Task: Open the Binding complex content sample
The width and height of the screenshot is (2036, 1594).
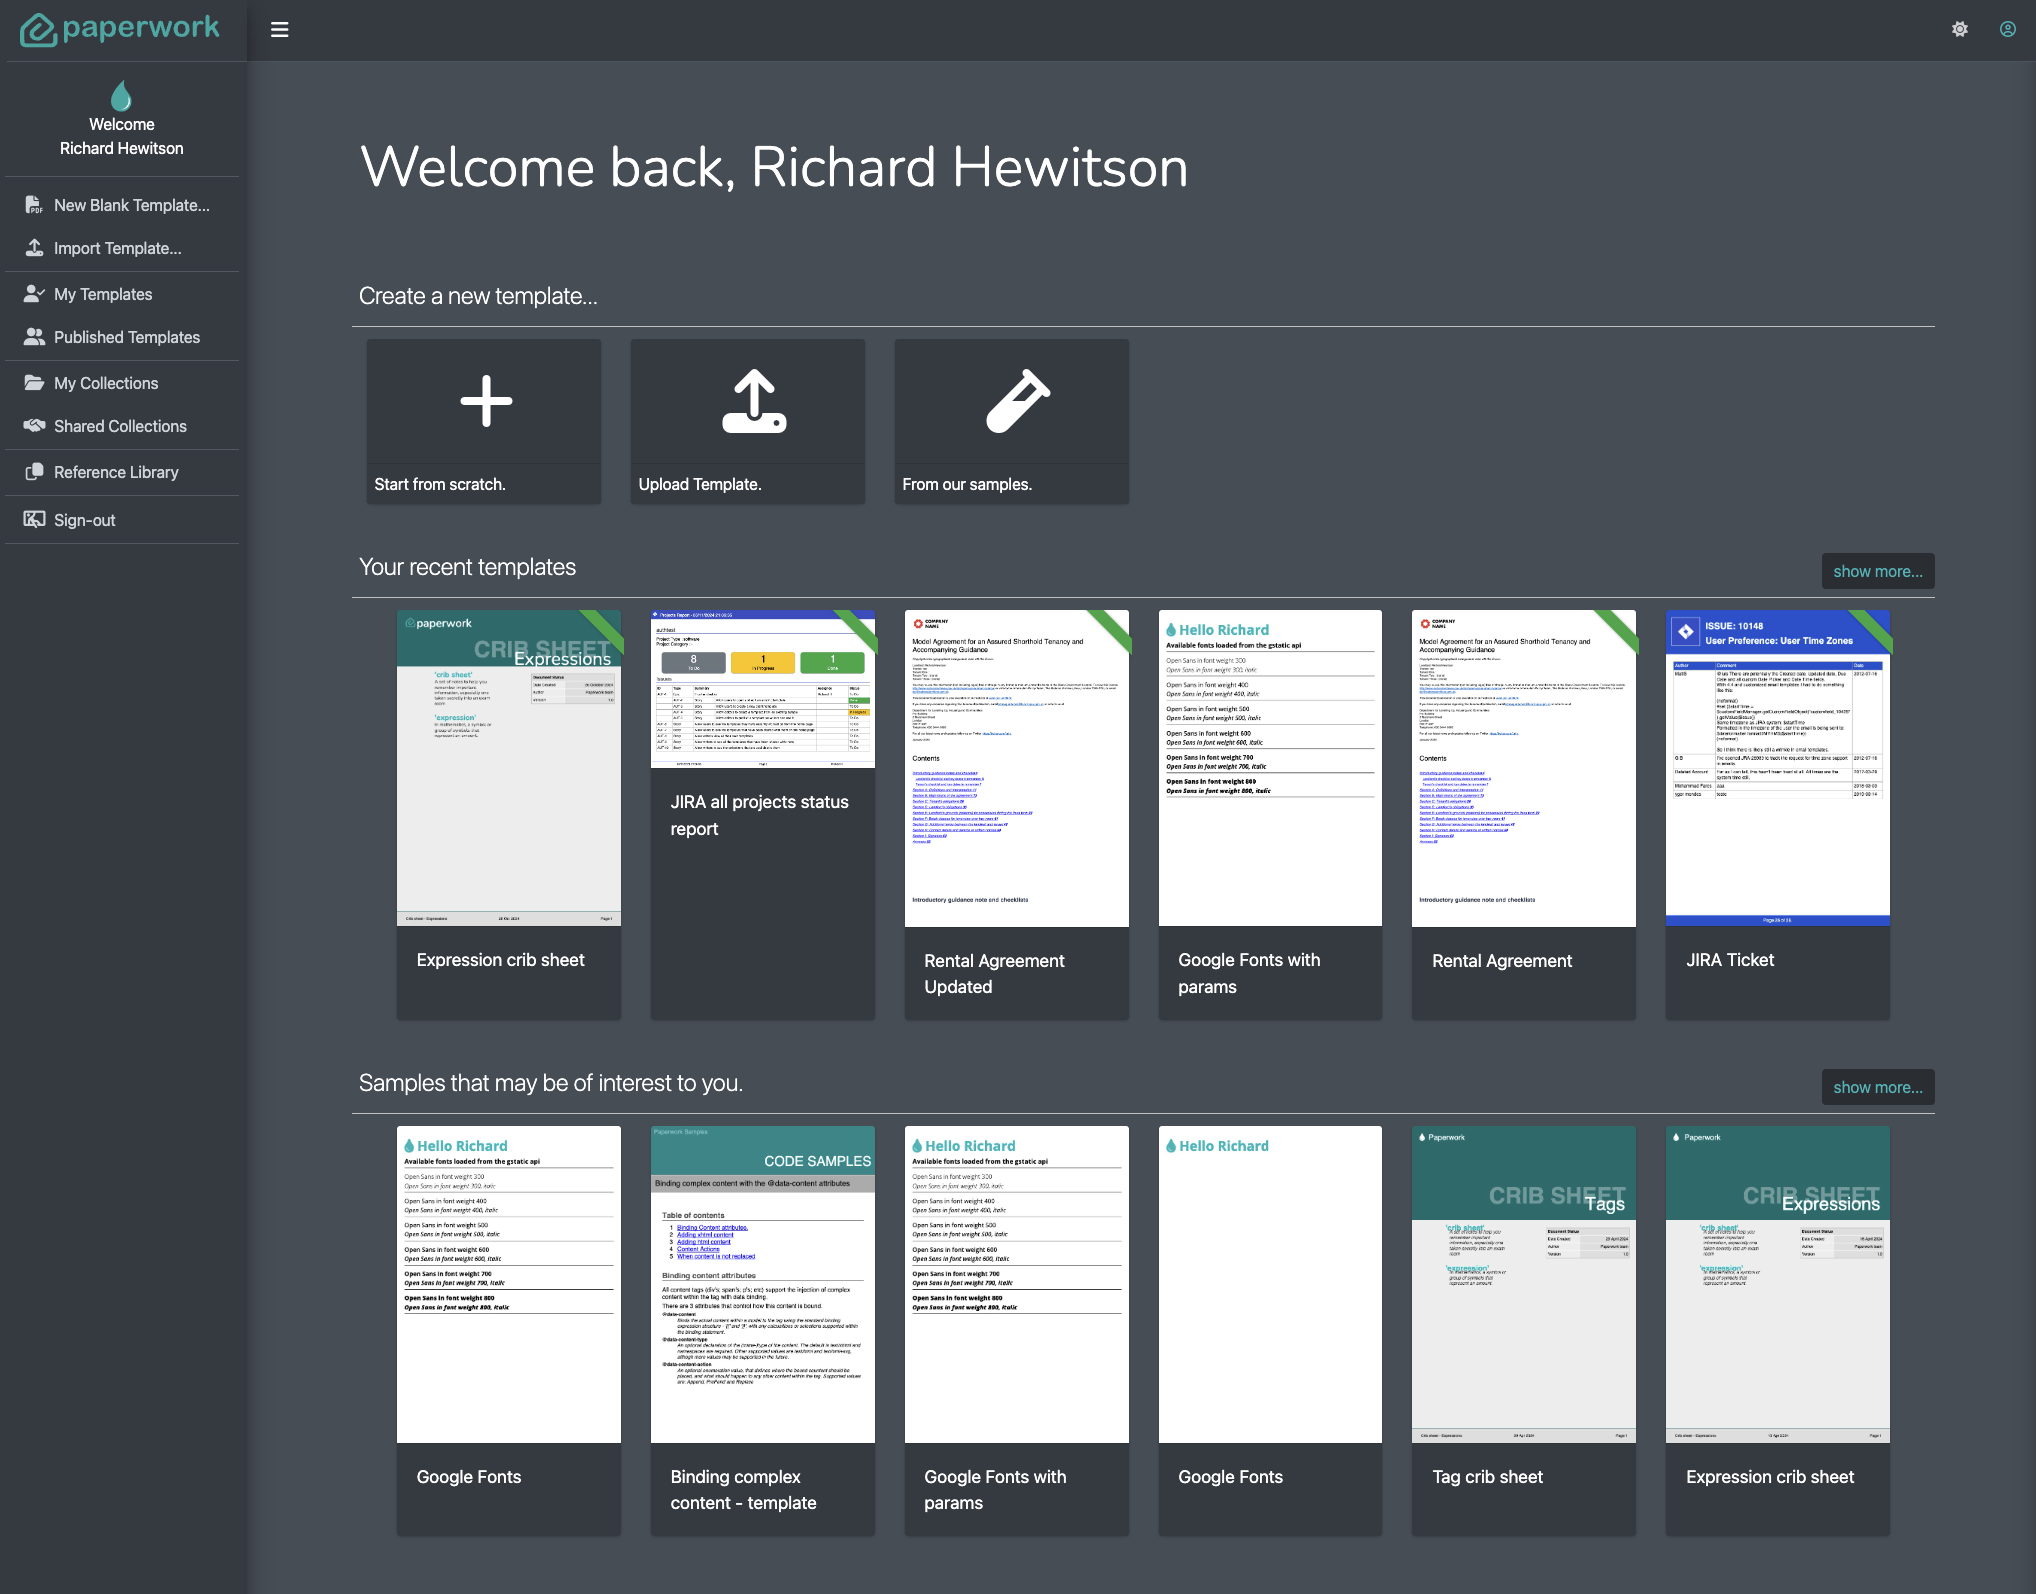Action: click(762, 1284)
